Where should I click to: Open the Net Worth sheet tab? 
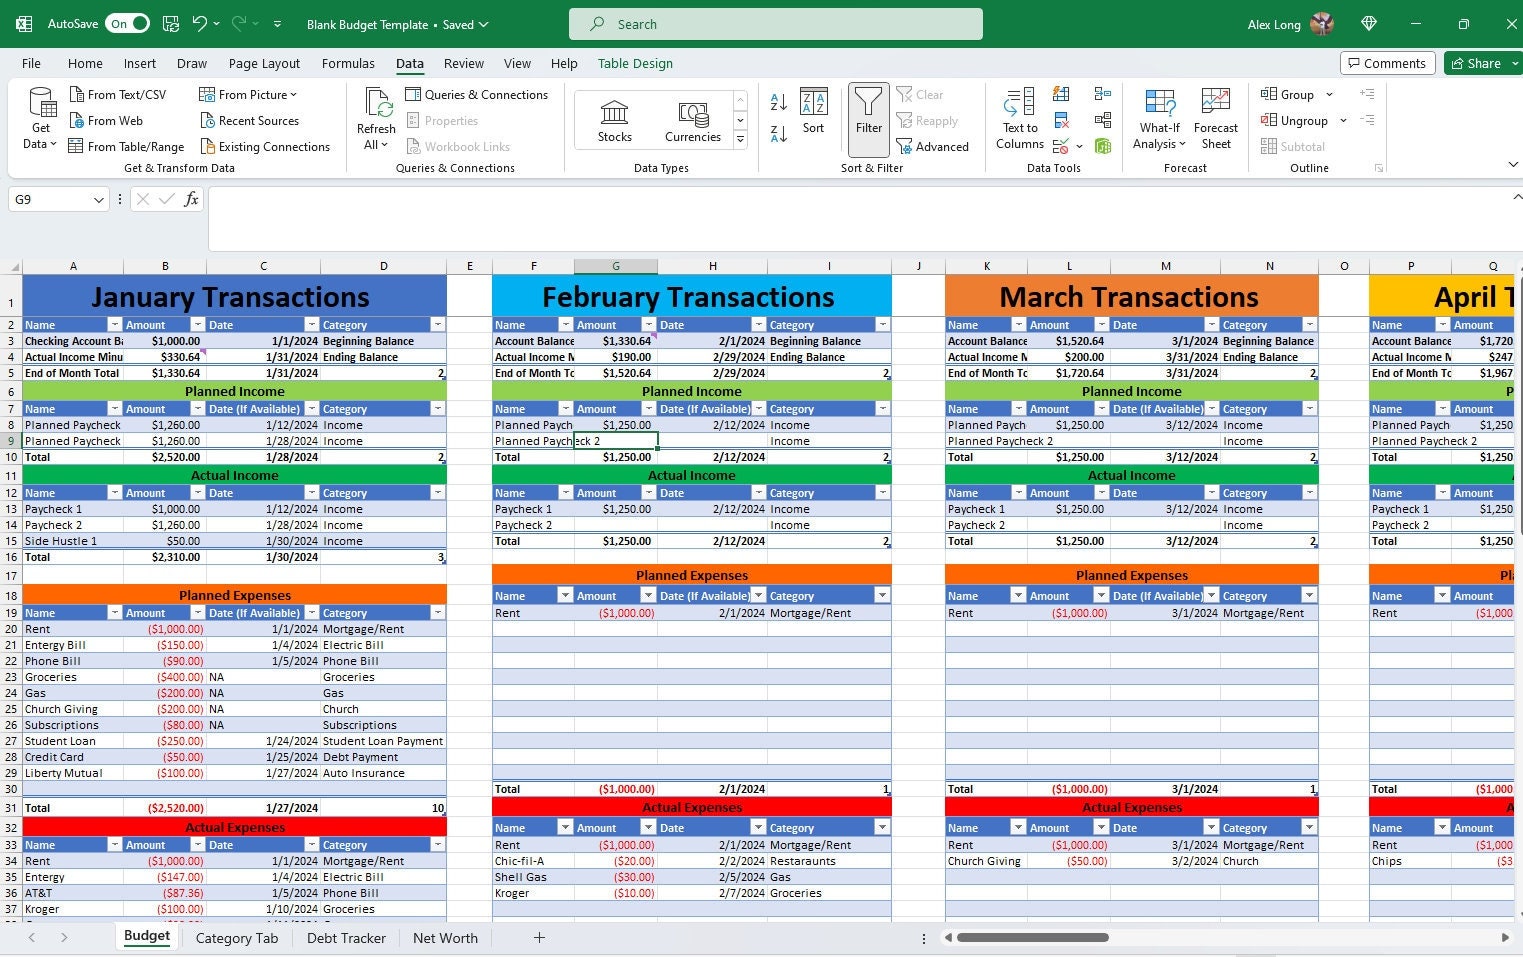445,937
